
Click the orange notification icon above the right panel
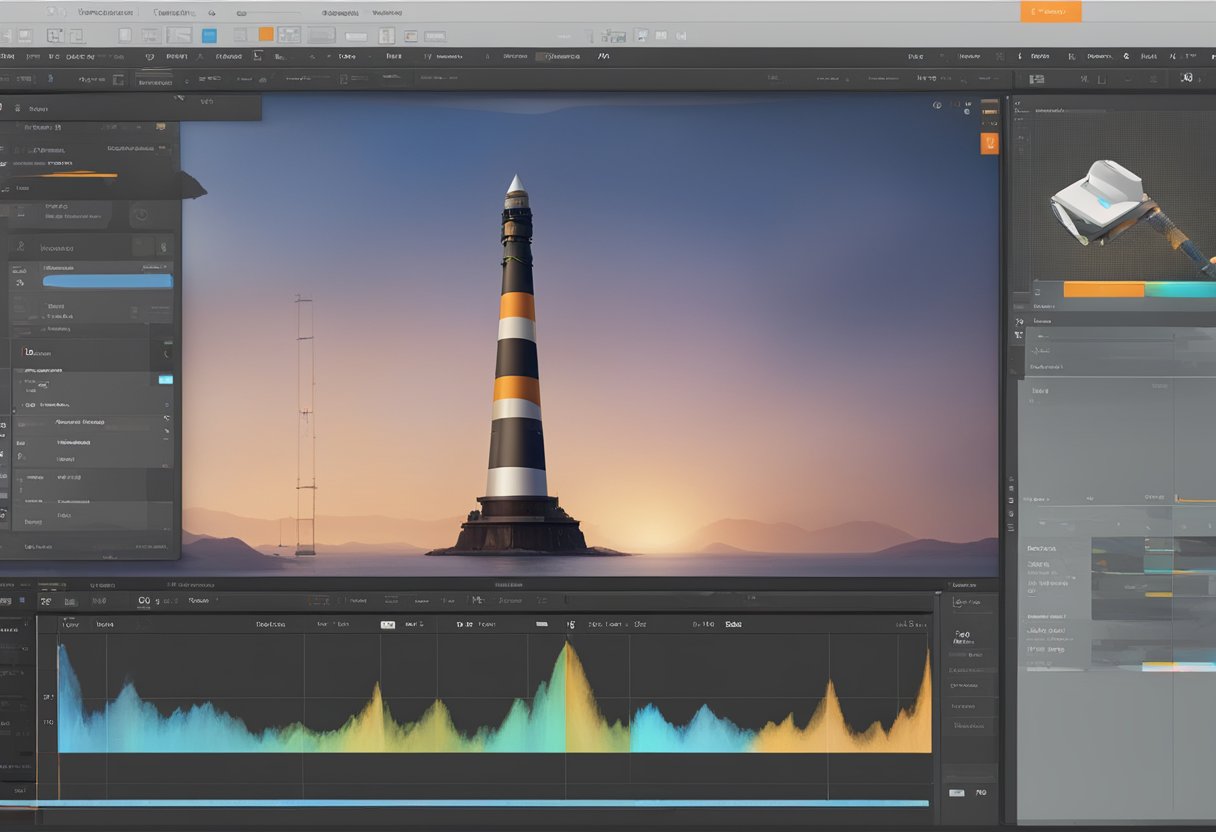(x=990, y=142)
